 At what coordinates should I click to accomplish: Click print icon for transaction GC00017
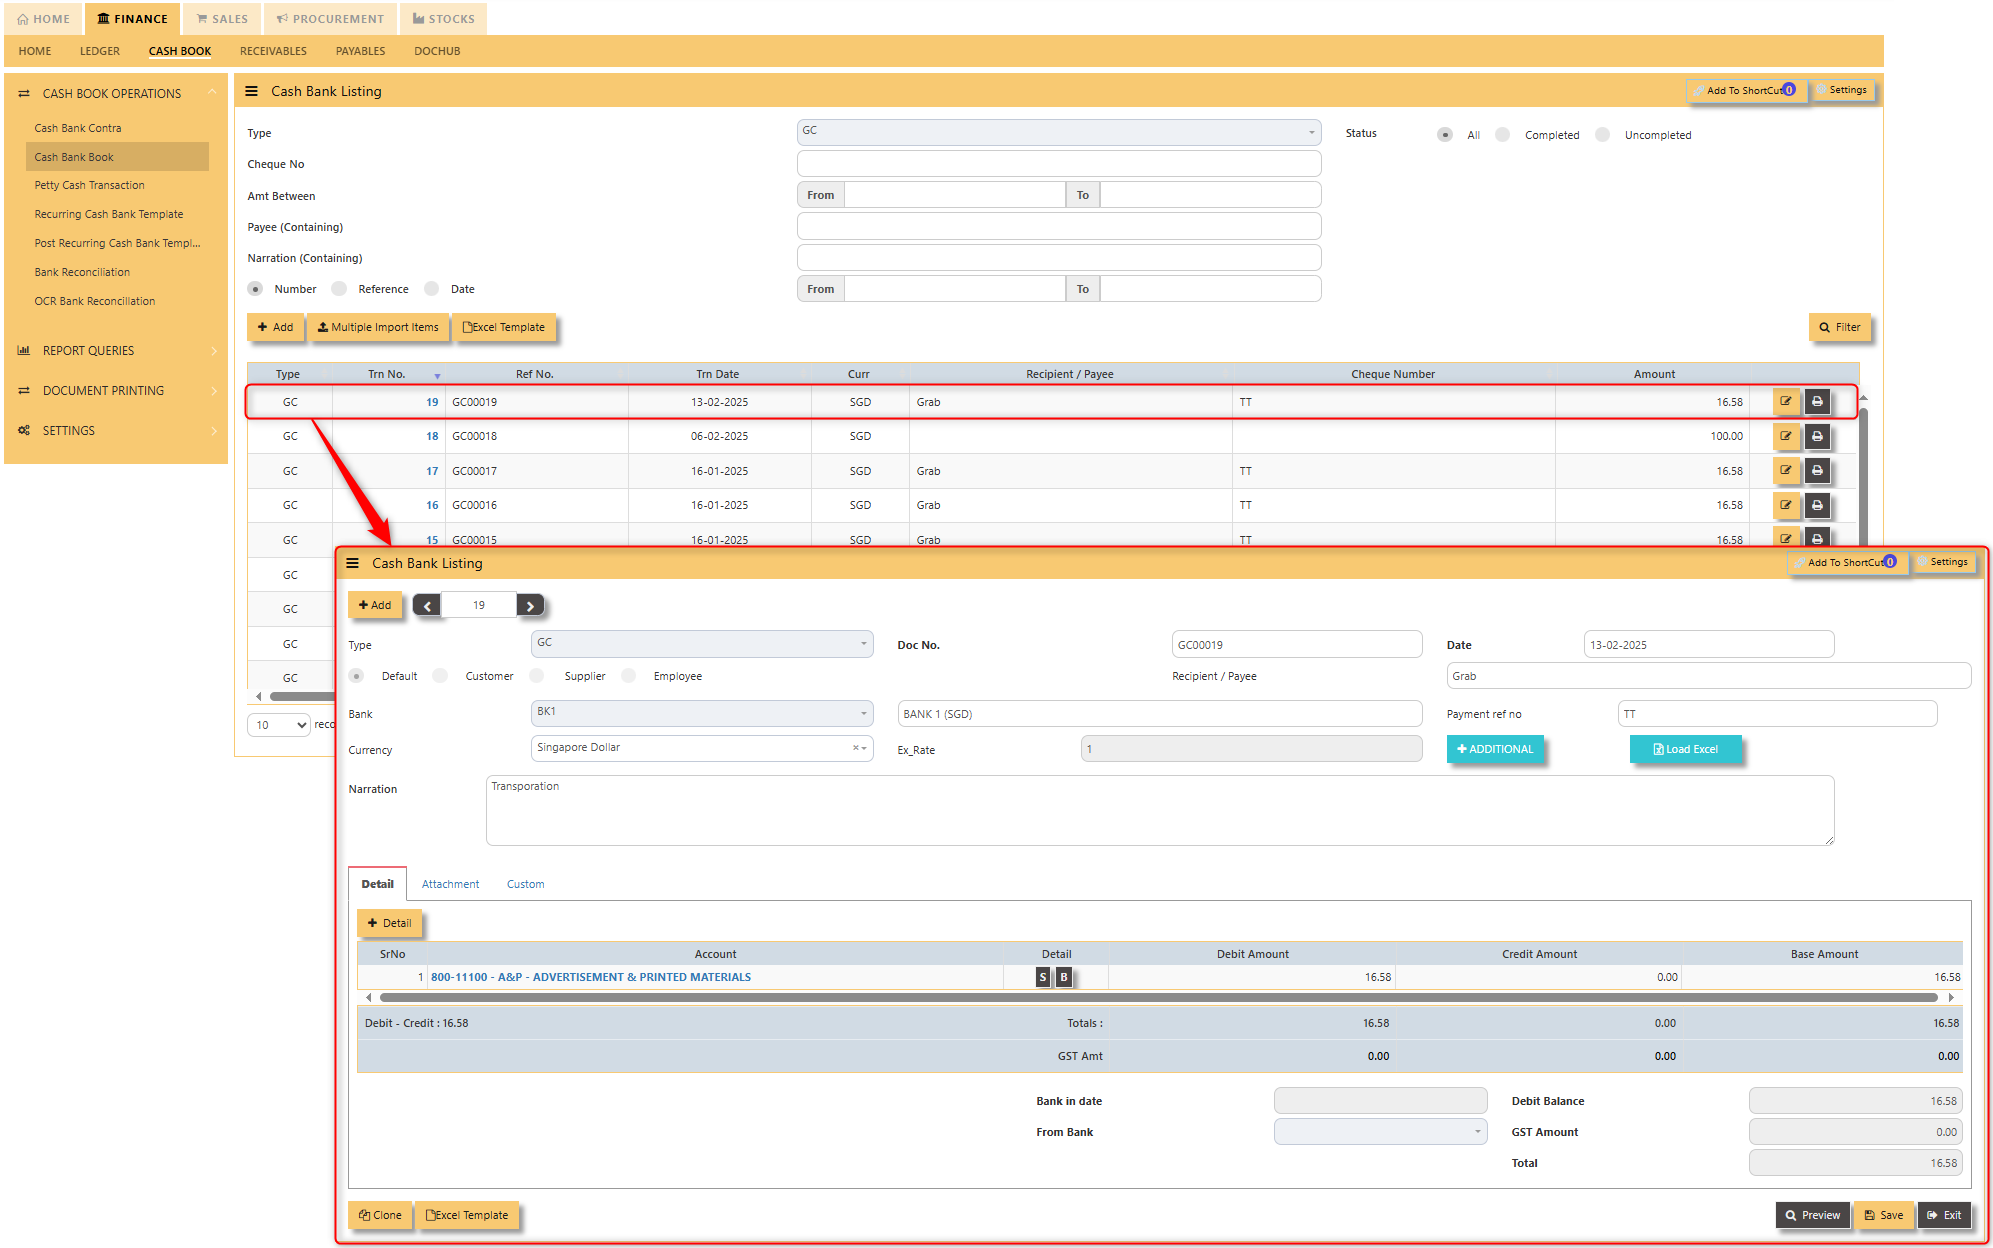(1817, 470)
